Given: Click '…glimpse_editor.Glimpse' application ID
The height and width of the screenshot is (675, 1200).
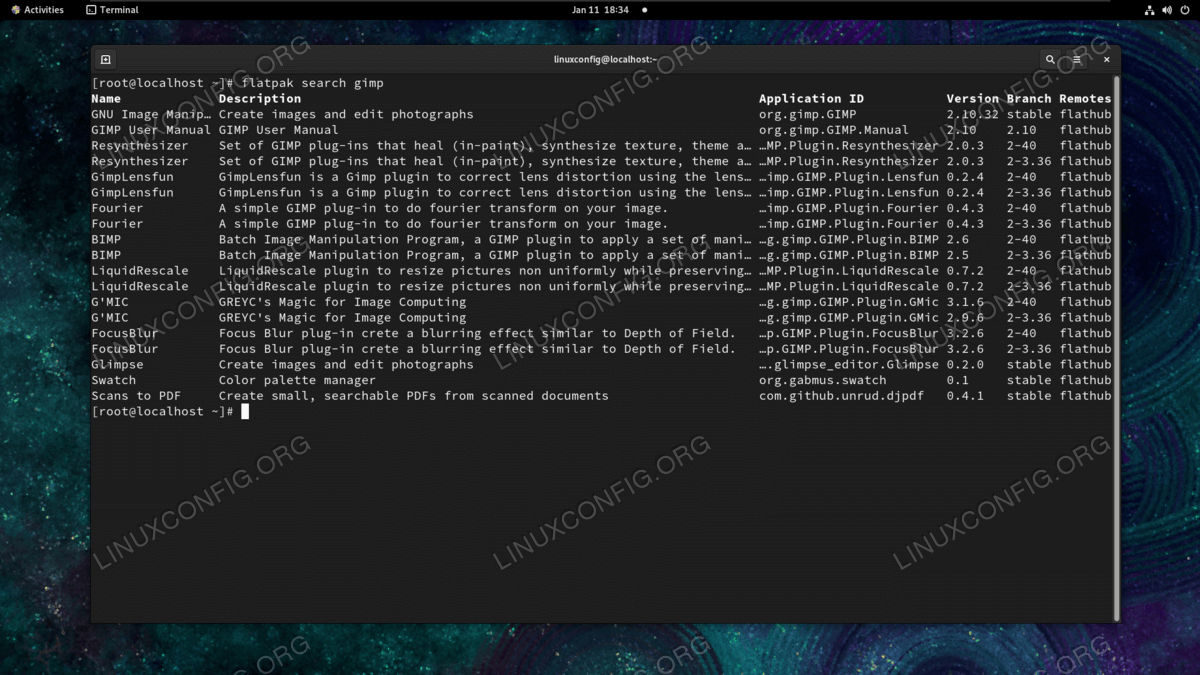Looking at the screenshot, I should pyautogui.click(x=849, y=365).
